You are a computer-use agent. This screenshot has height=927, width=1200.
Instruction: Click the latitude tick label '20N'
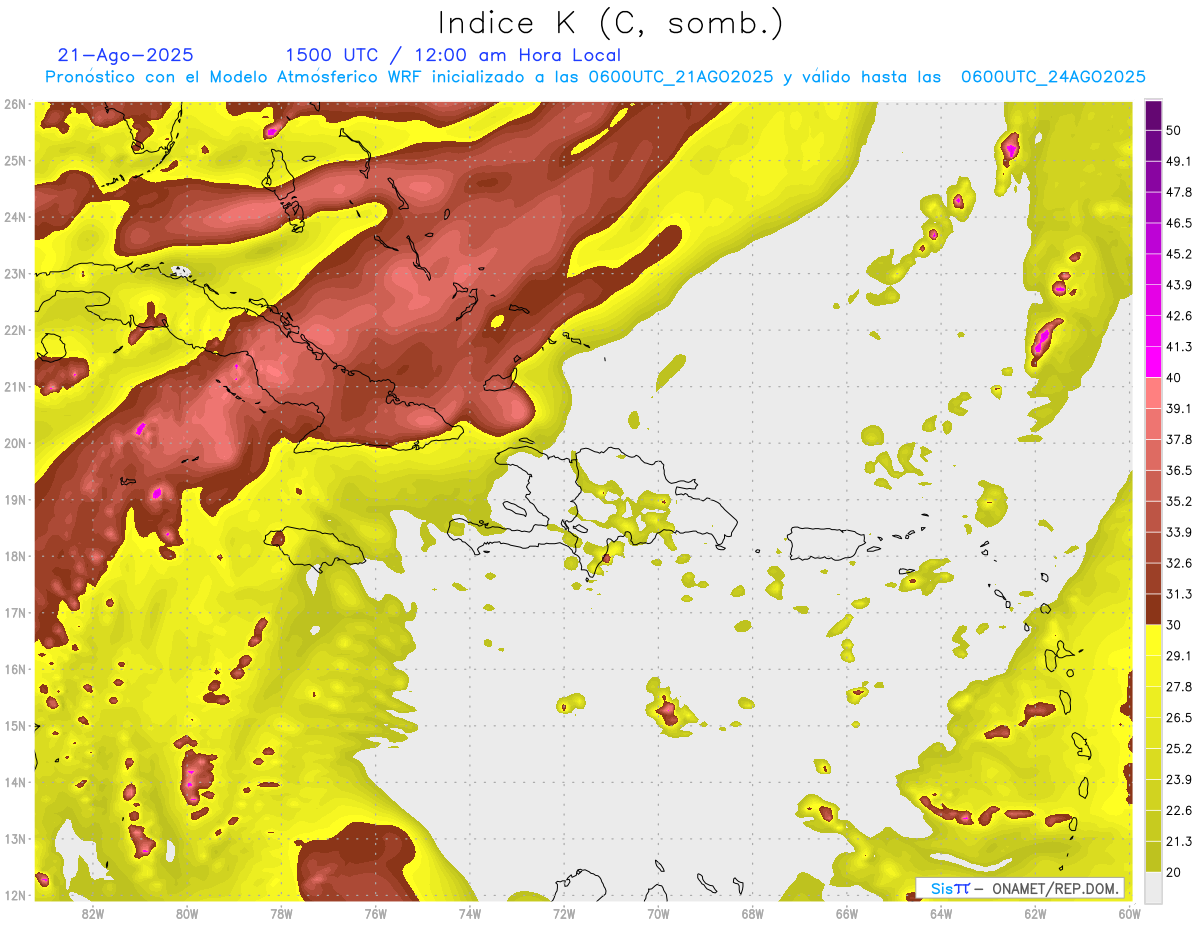pyautogui.click(x=15, y=443)
